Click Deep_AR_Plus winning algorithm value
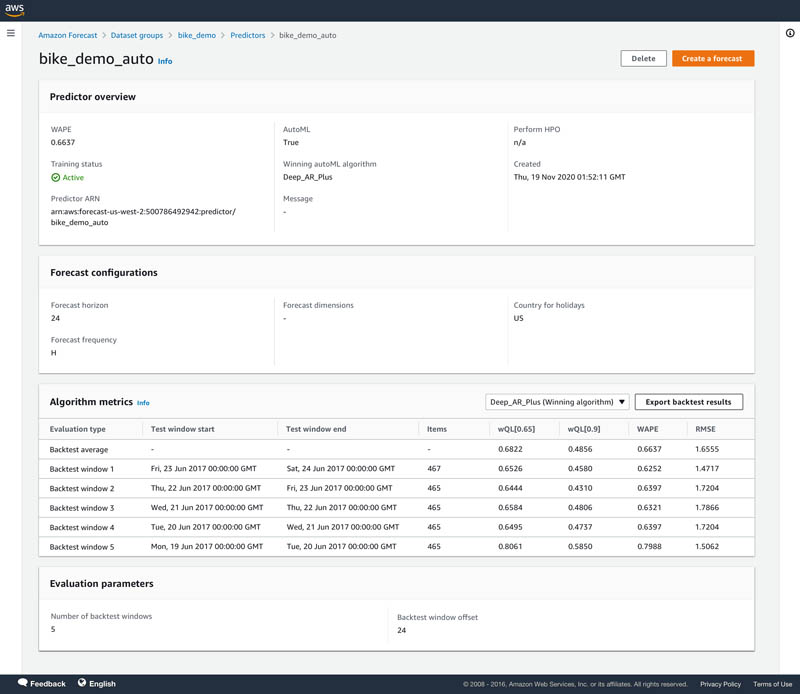The width and height of the screenshot is (800, 694). tap(308, 177)
